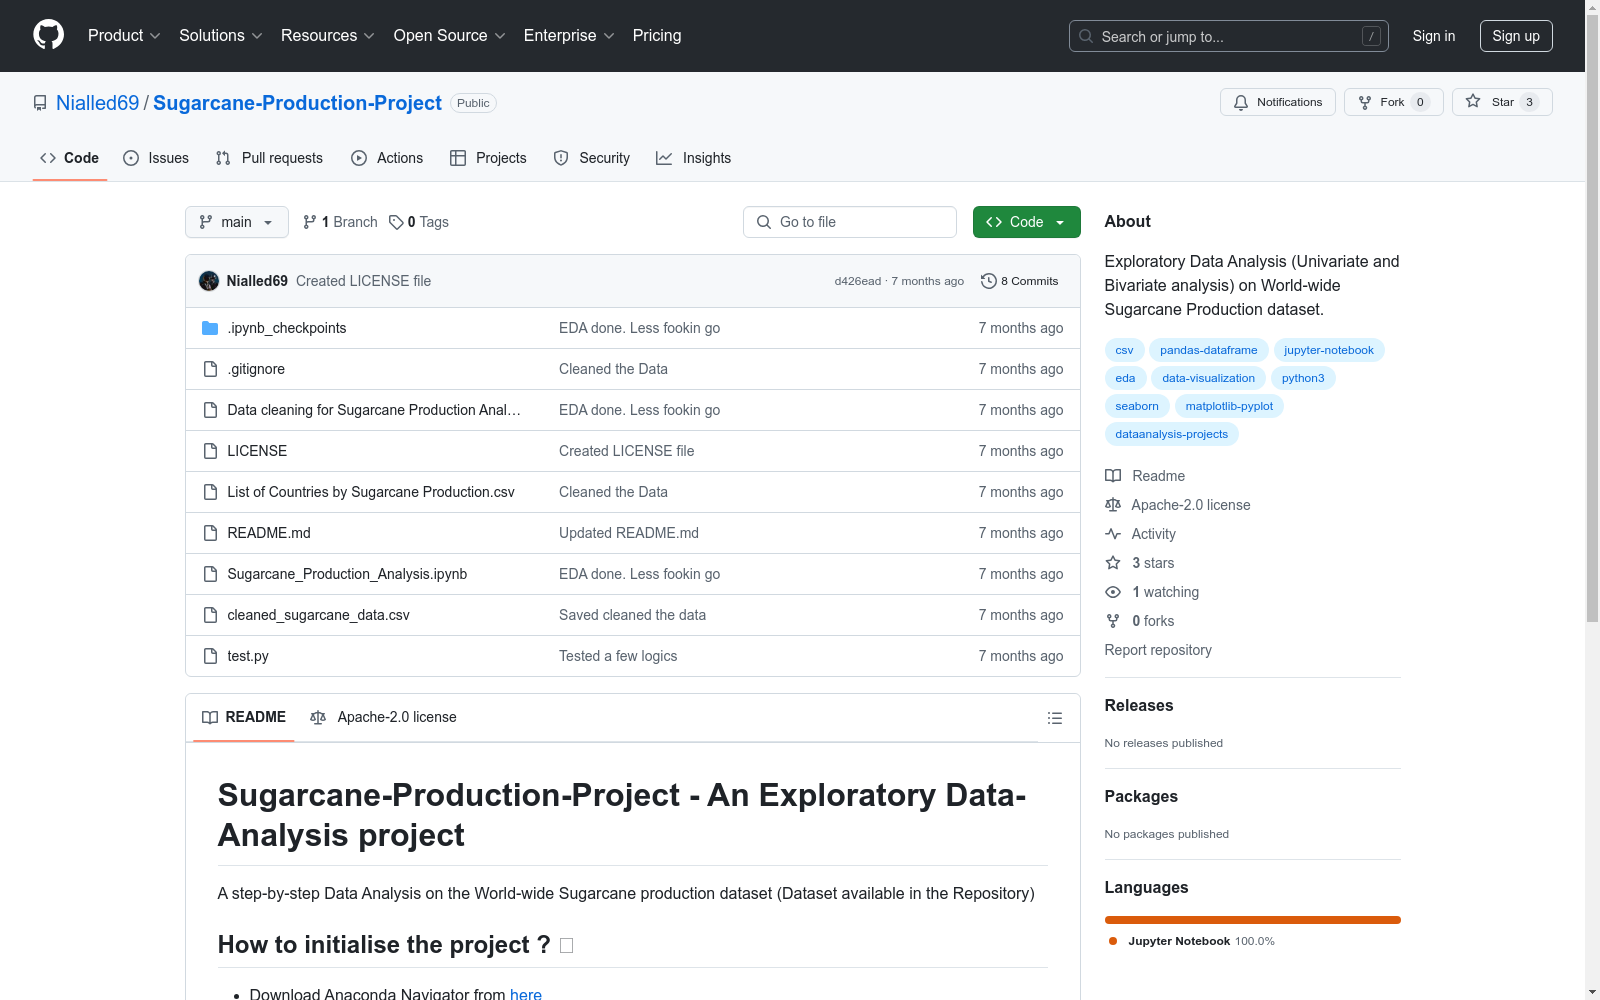Click the Sign in link
This screenshot has height=1000, width=1600.
point(1434,36)
